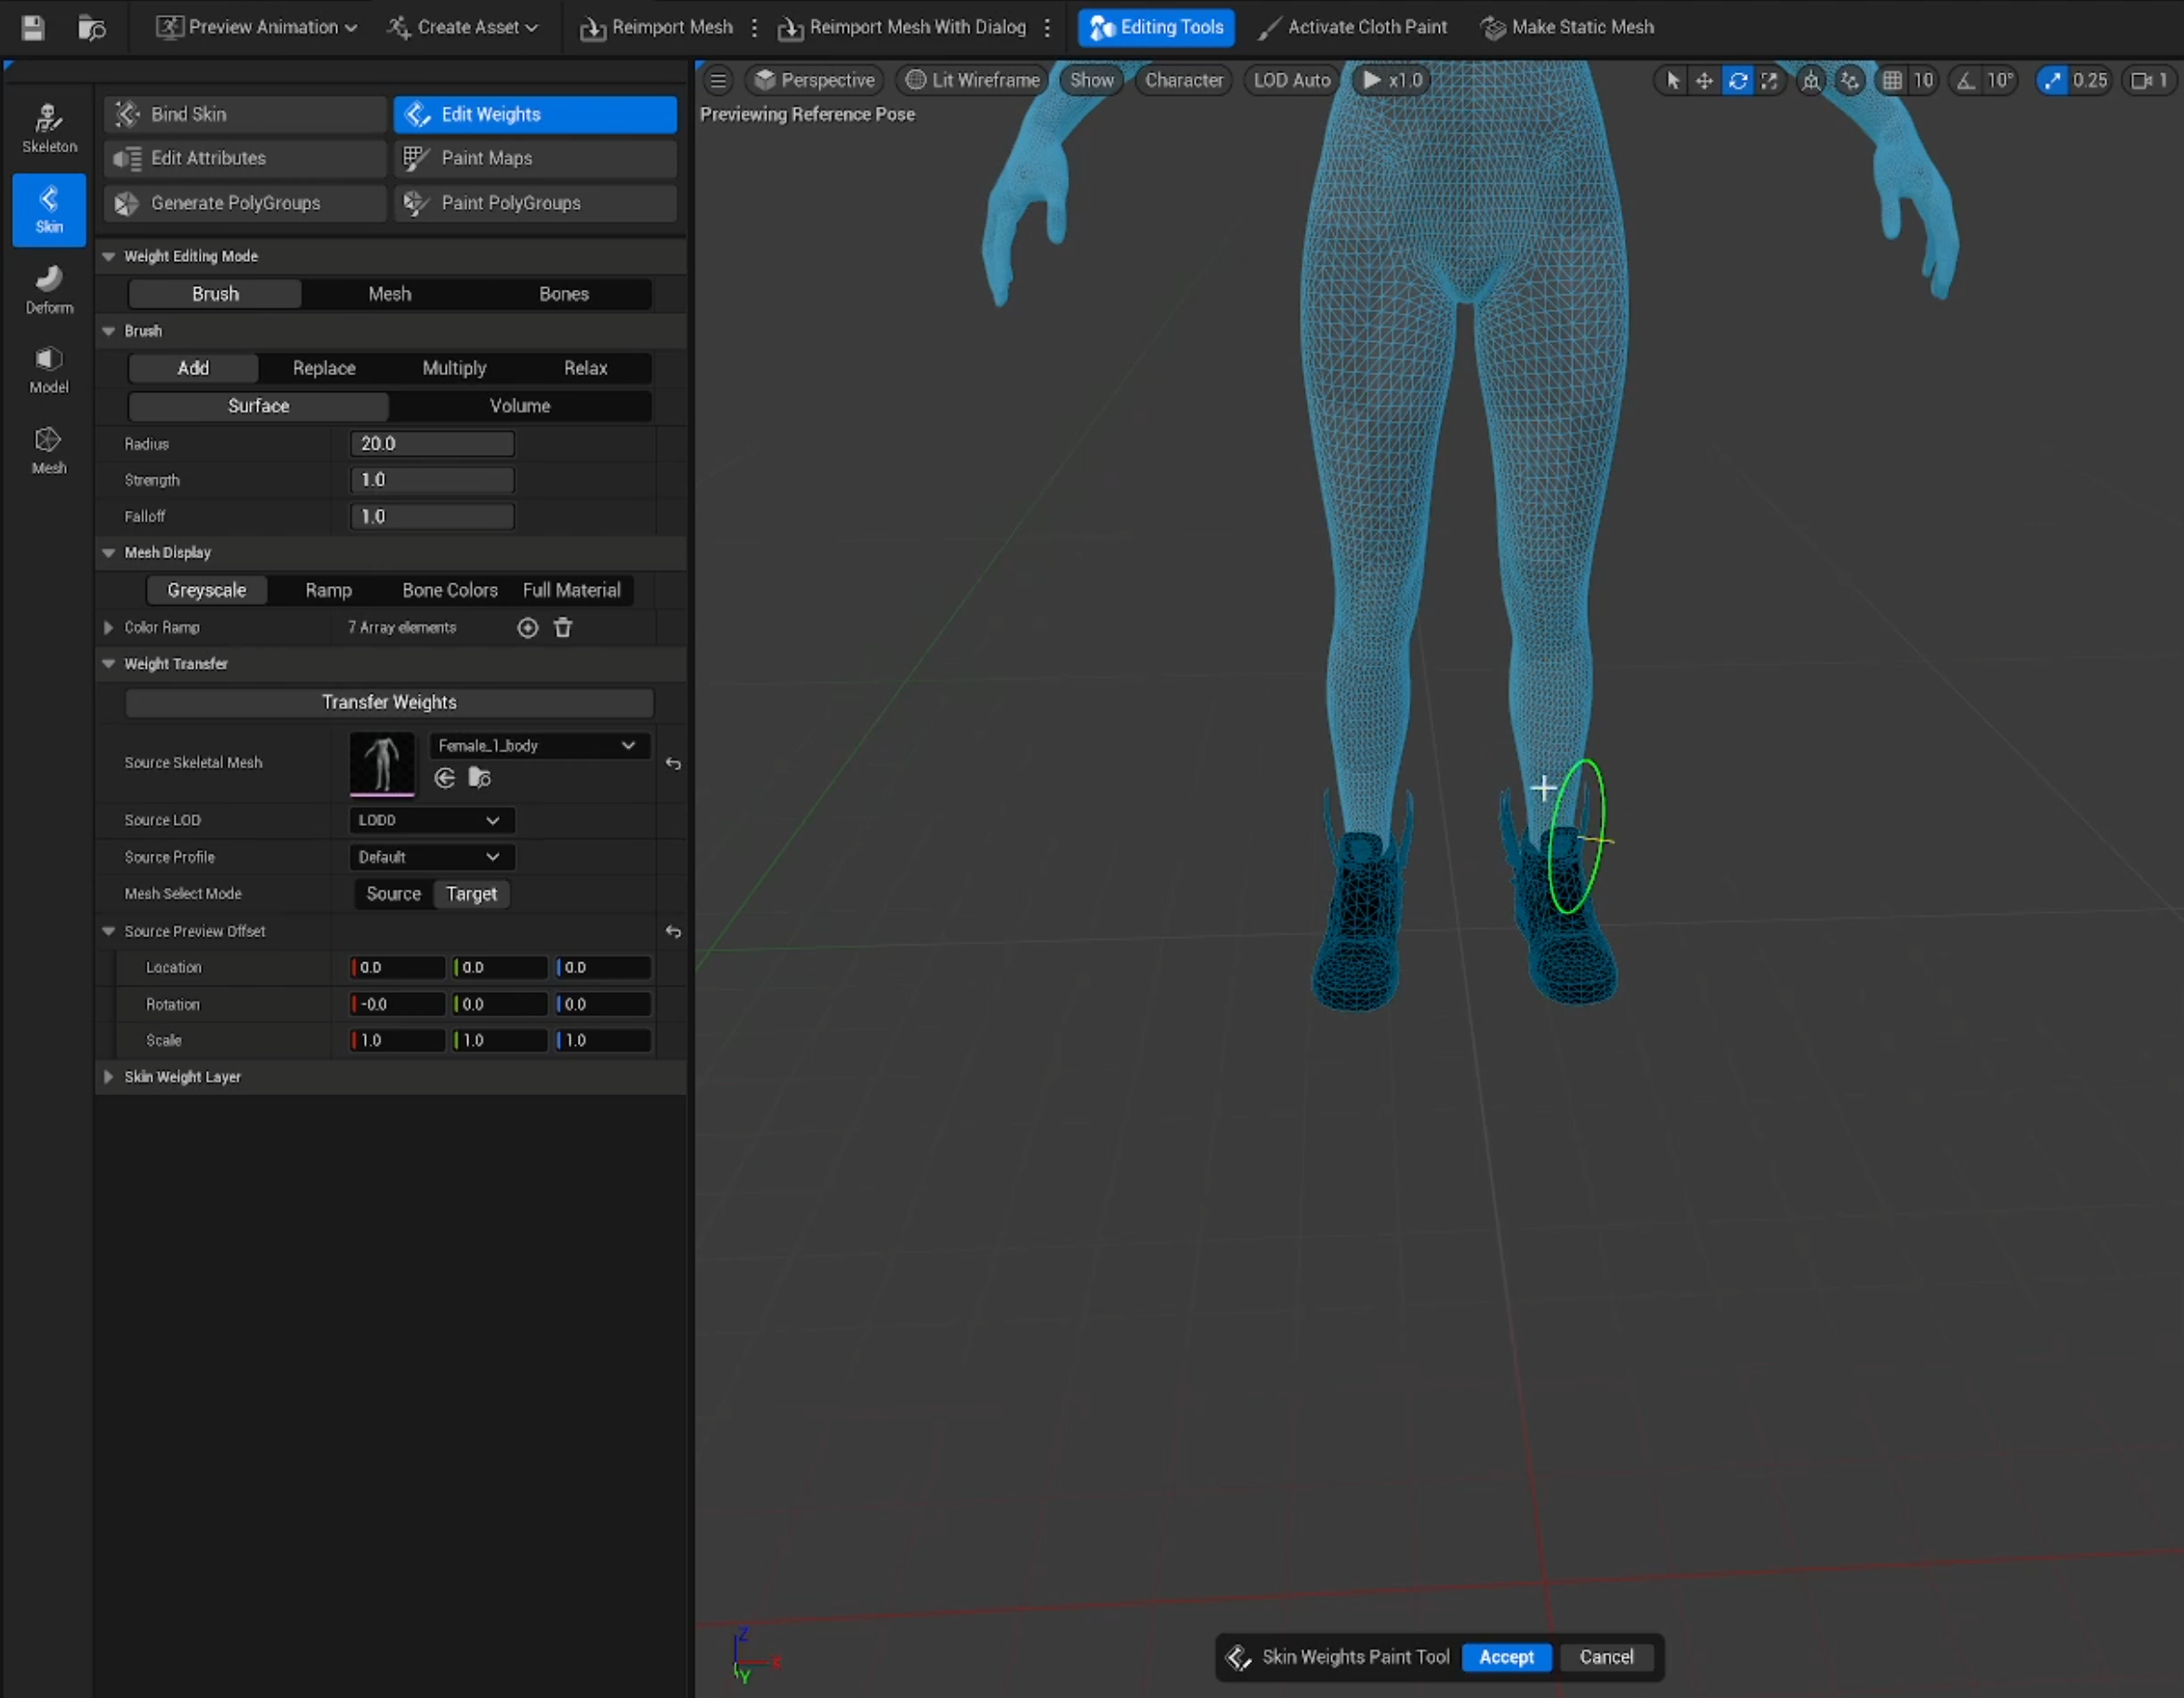Click the Female_1_body mesh thumbnail
The height and width of the screenshot is (1698, 2184).
pyautogui.click(x=381, y=764)
